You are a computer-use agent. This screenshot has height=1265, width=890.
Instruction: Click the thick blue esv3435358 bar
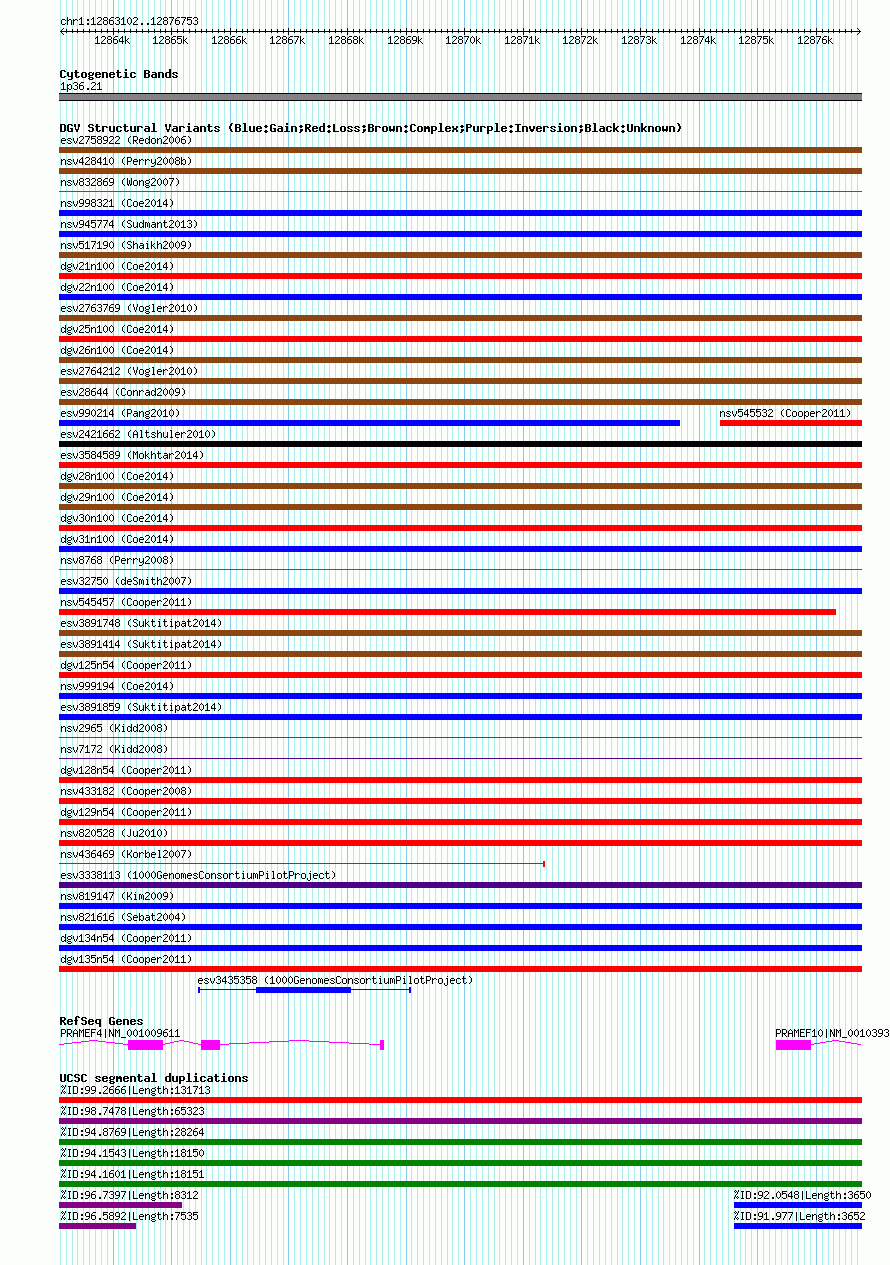coord(303,990)
